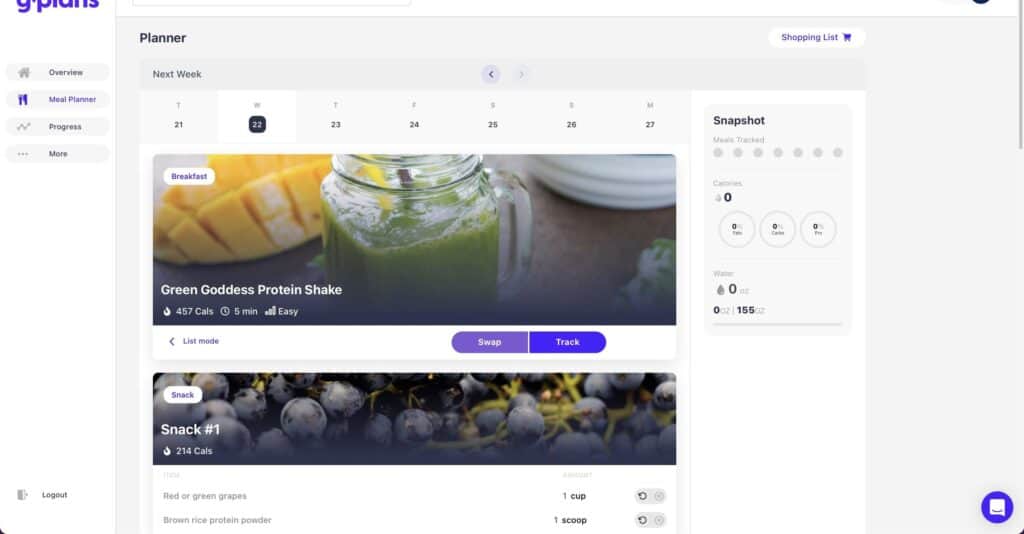
Task: Open the Progress chart icon
Action: (x=24, y=127)
